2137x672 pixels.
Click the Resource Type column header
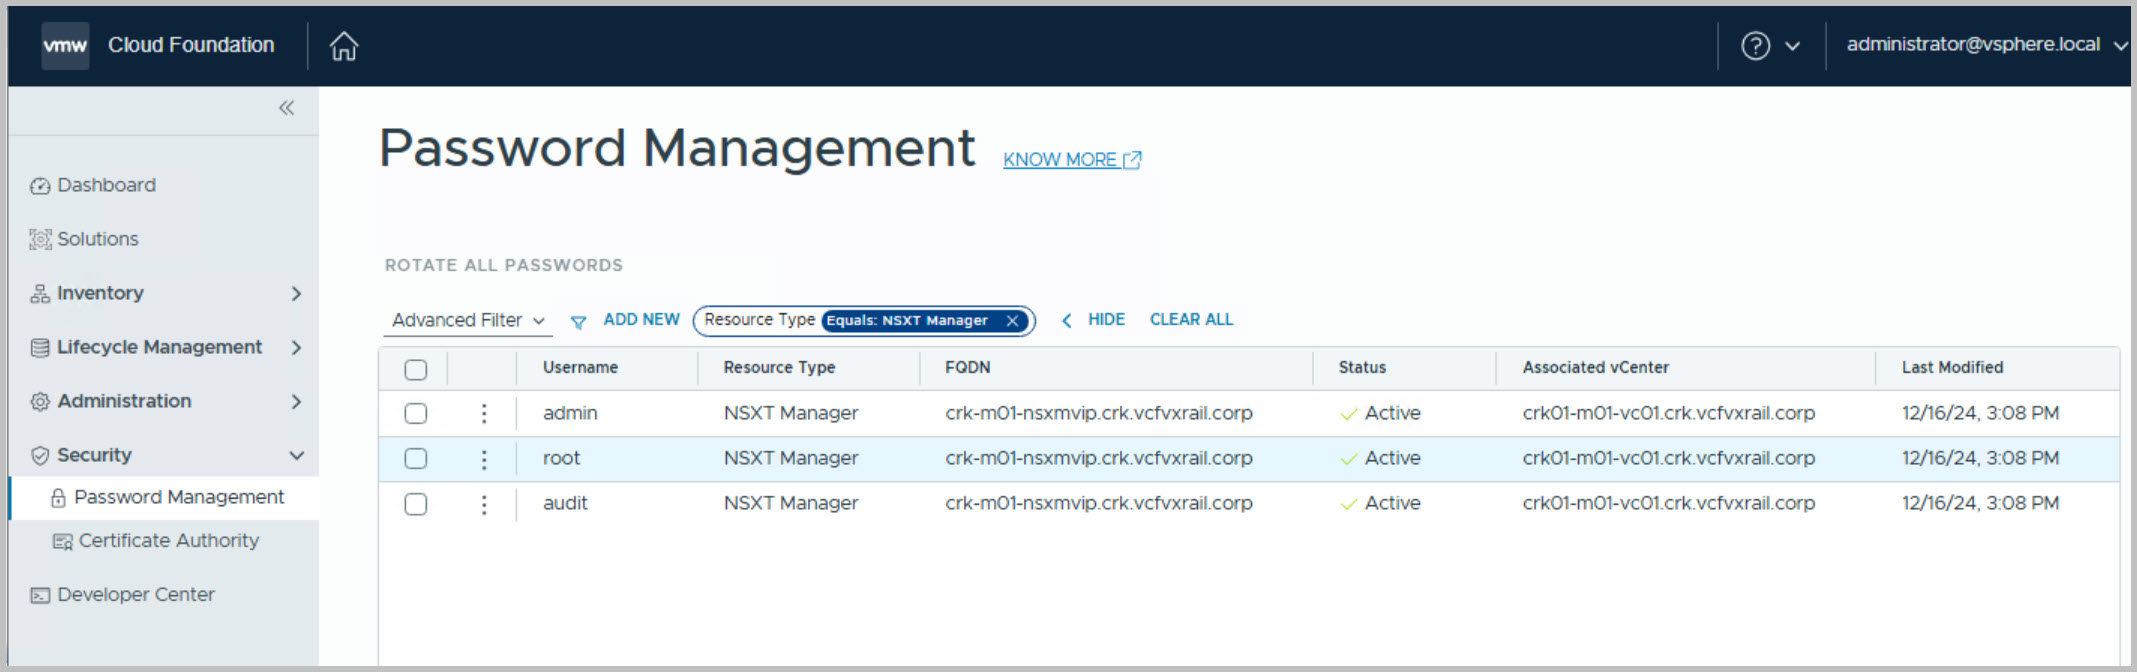coord(779,368)
